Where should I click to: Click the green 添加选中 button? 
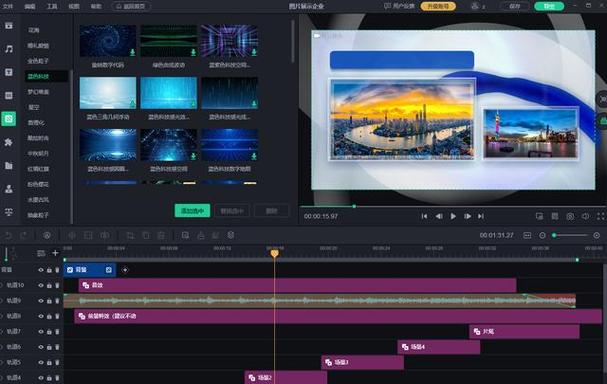[192, 211]
